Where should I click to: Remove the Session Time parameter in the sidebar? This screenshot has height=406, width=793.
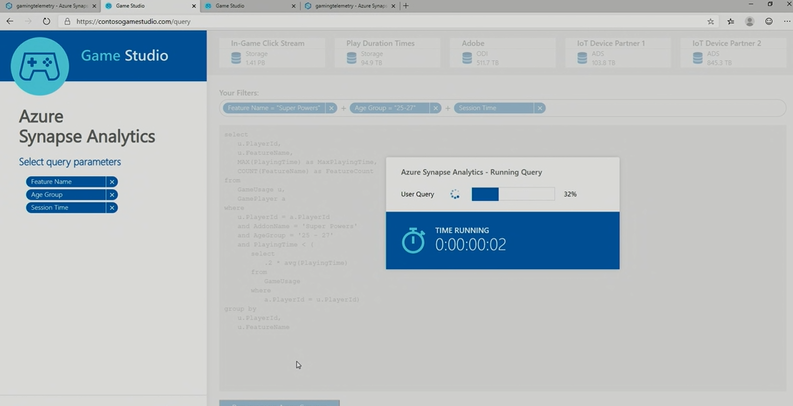tap(112, 208)
